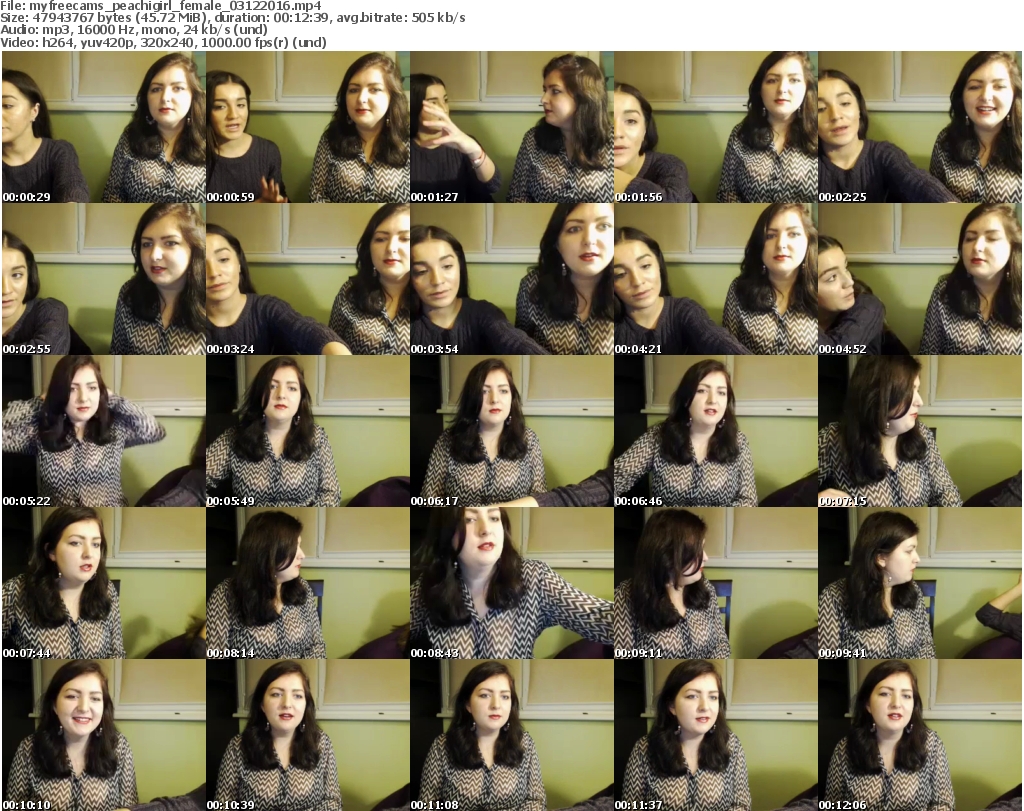Open the thumbnail stamped 00:06:46
The image size is (1024, 811).
click(716, 431)
